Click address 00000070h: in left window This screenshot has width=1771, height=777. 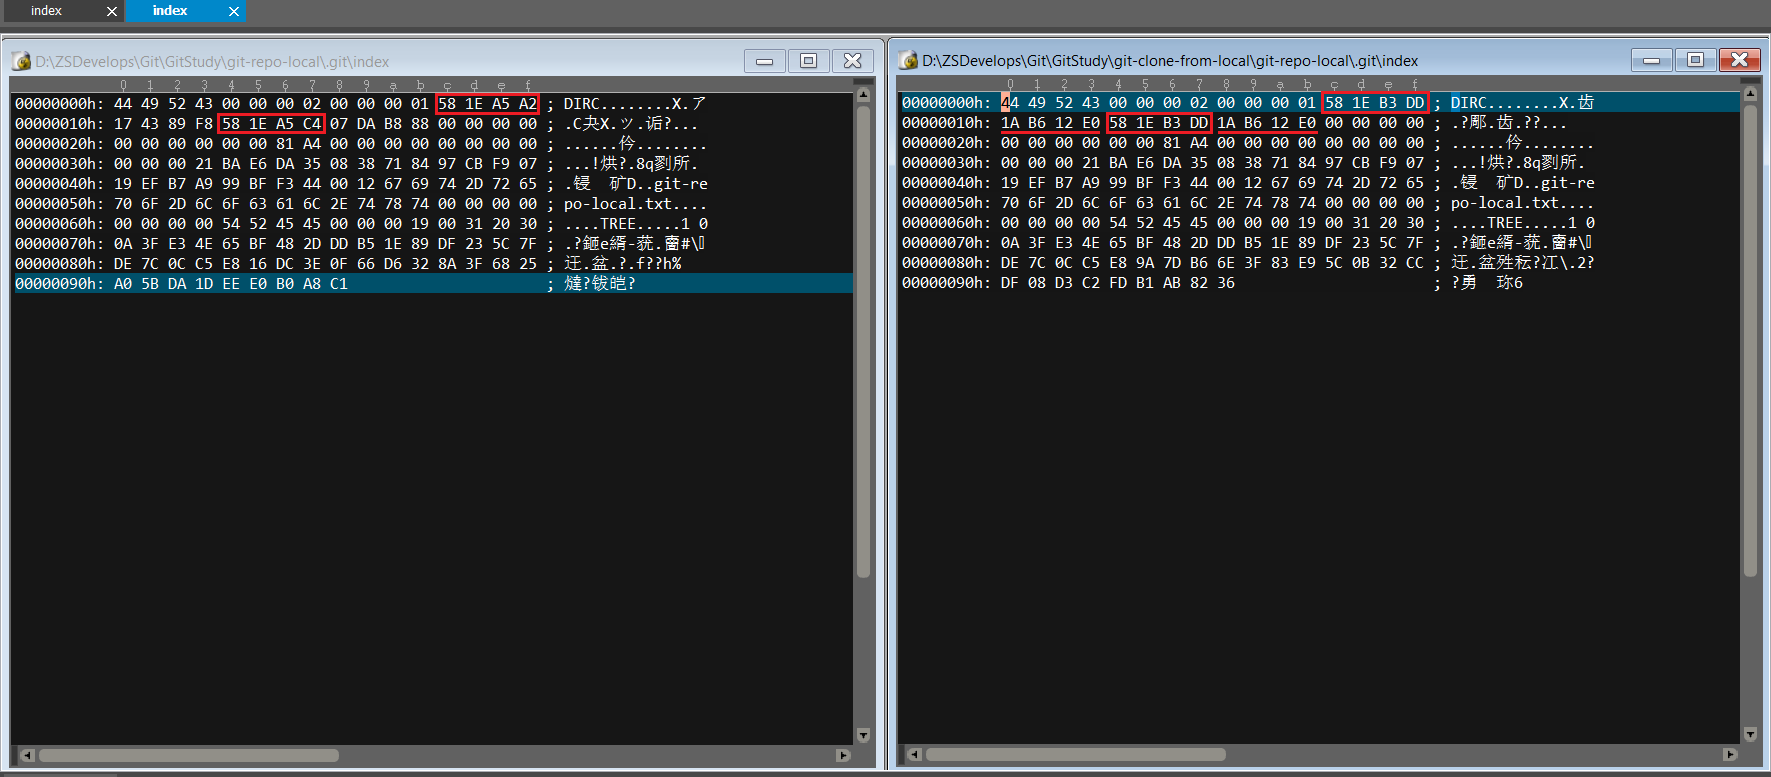[x=60, y=244]
